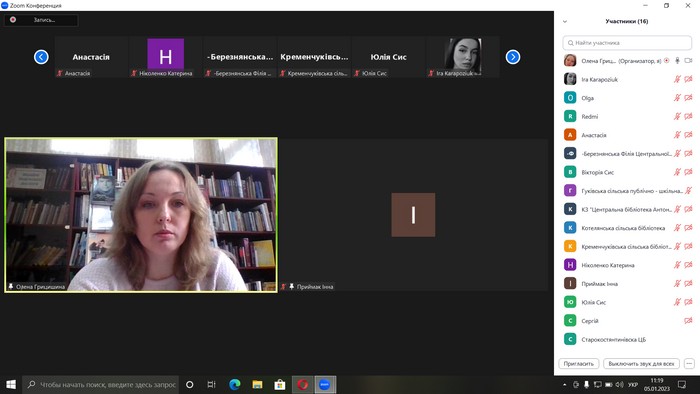The image size is (700, 394).
Task: Open Windows Start menu
Action: click(x=11, y=385)
